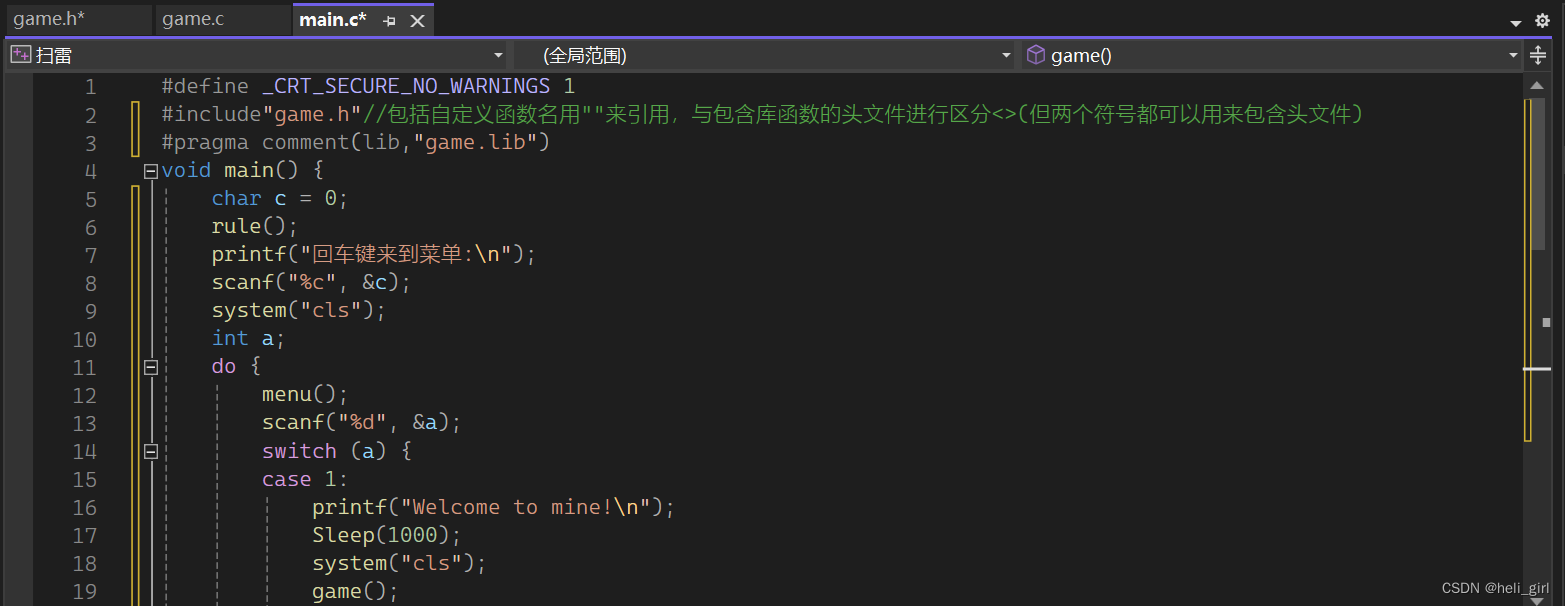This screenshot has width=1565, height=606.
Task: Click the int a; declaration
Action: pyautogui.click(x=249, y=339)
